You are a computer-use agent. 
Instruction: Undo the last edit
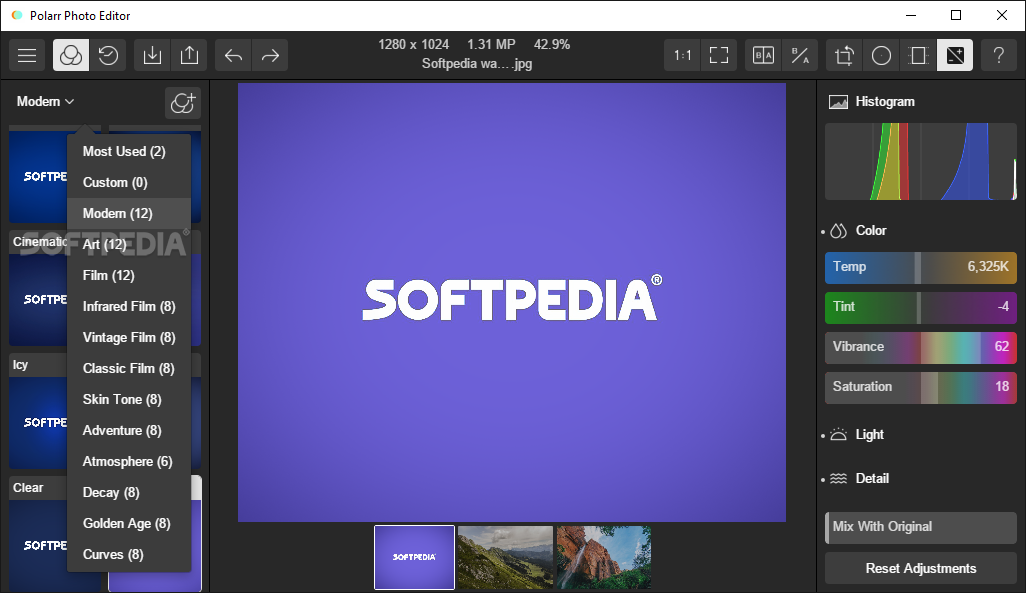point(234,55)
